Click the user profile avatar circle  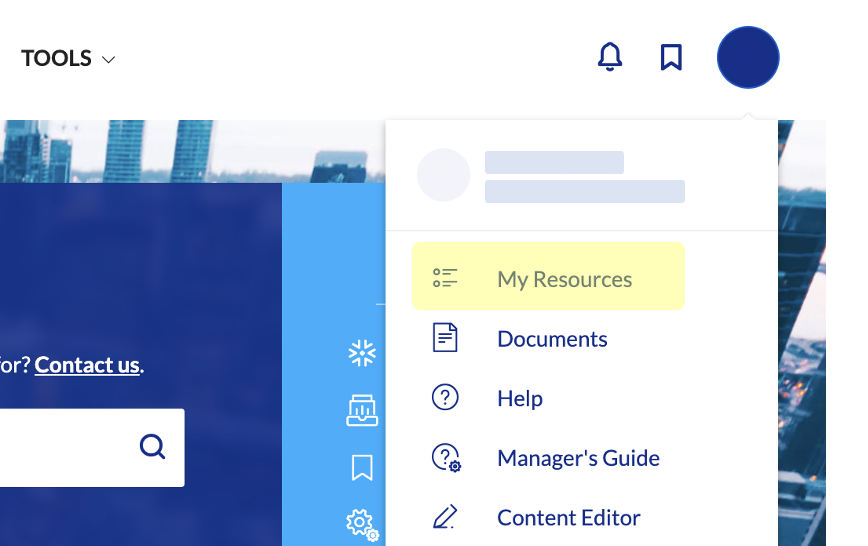tap(748, 57)
